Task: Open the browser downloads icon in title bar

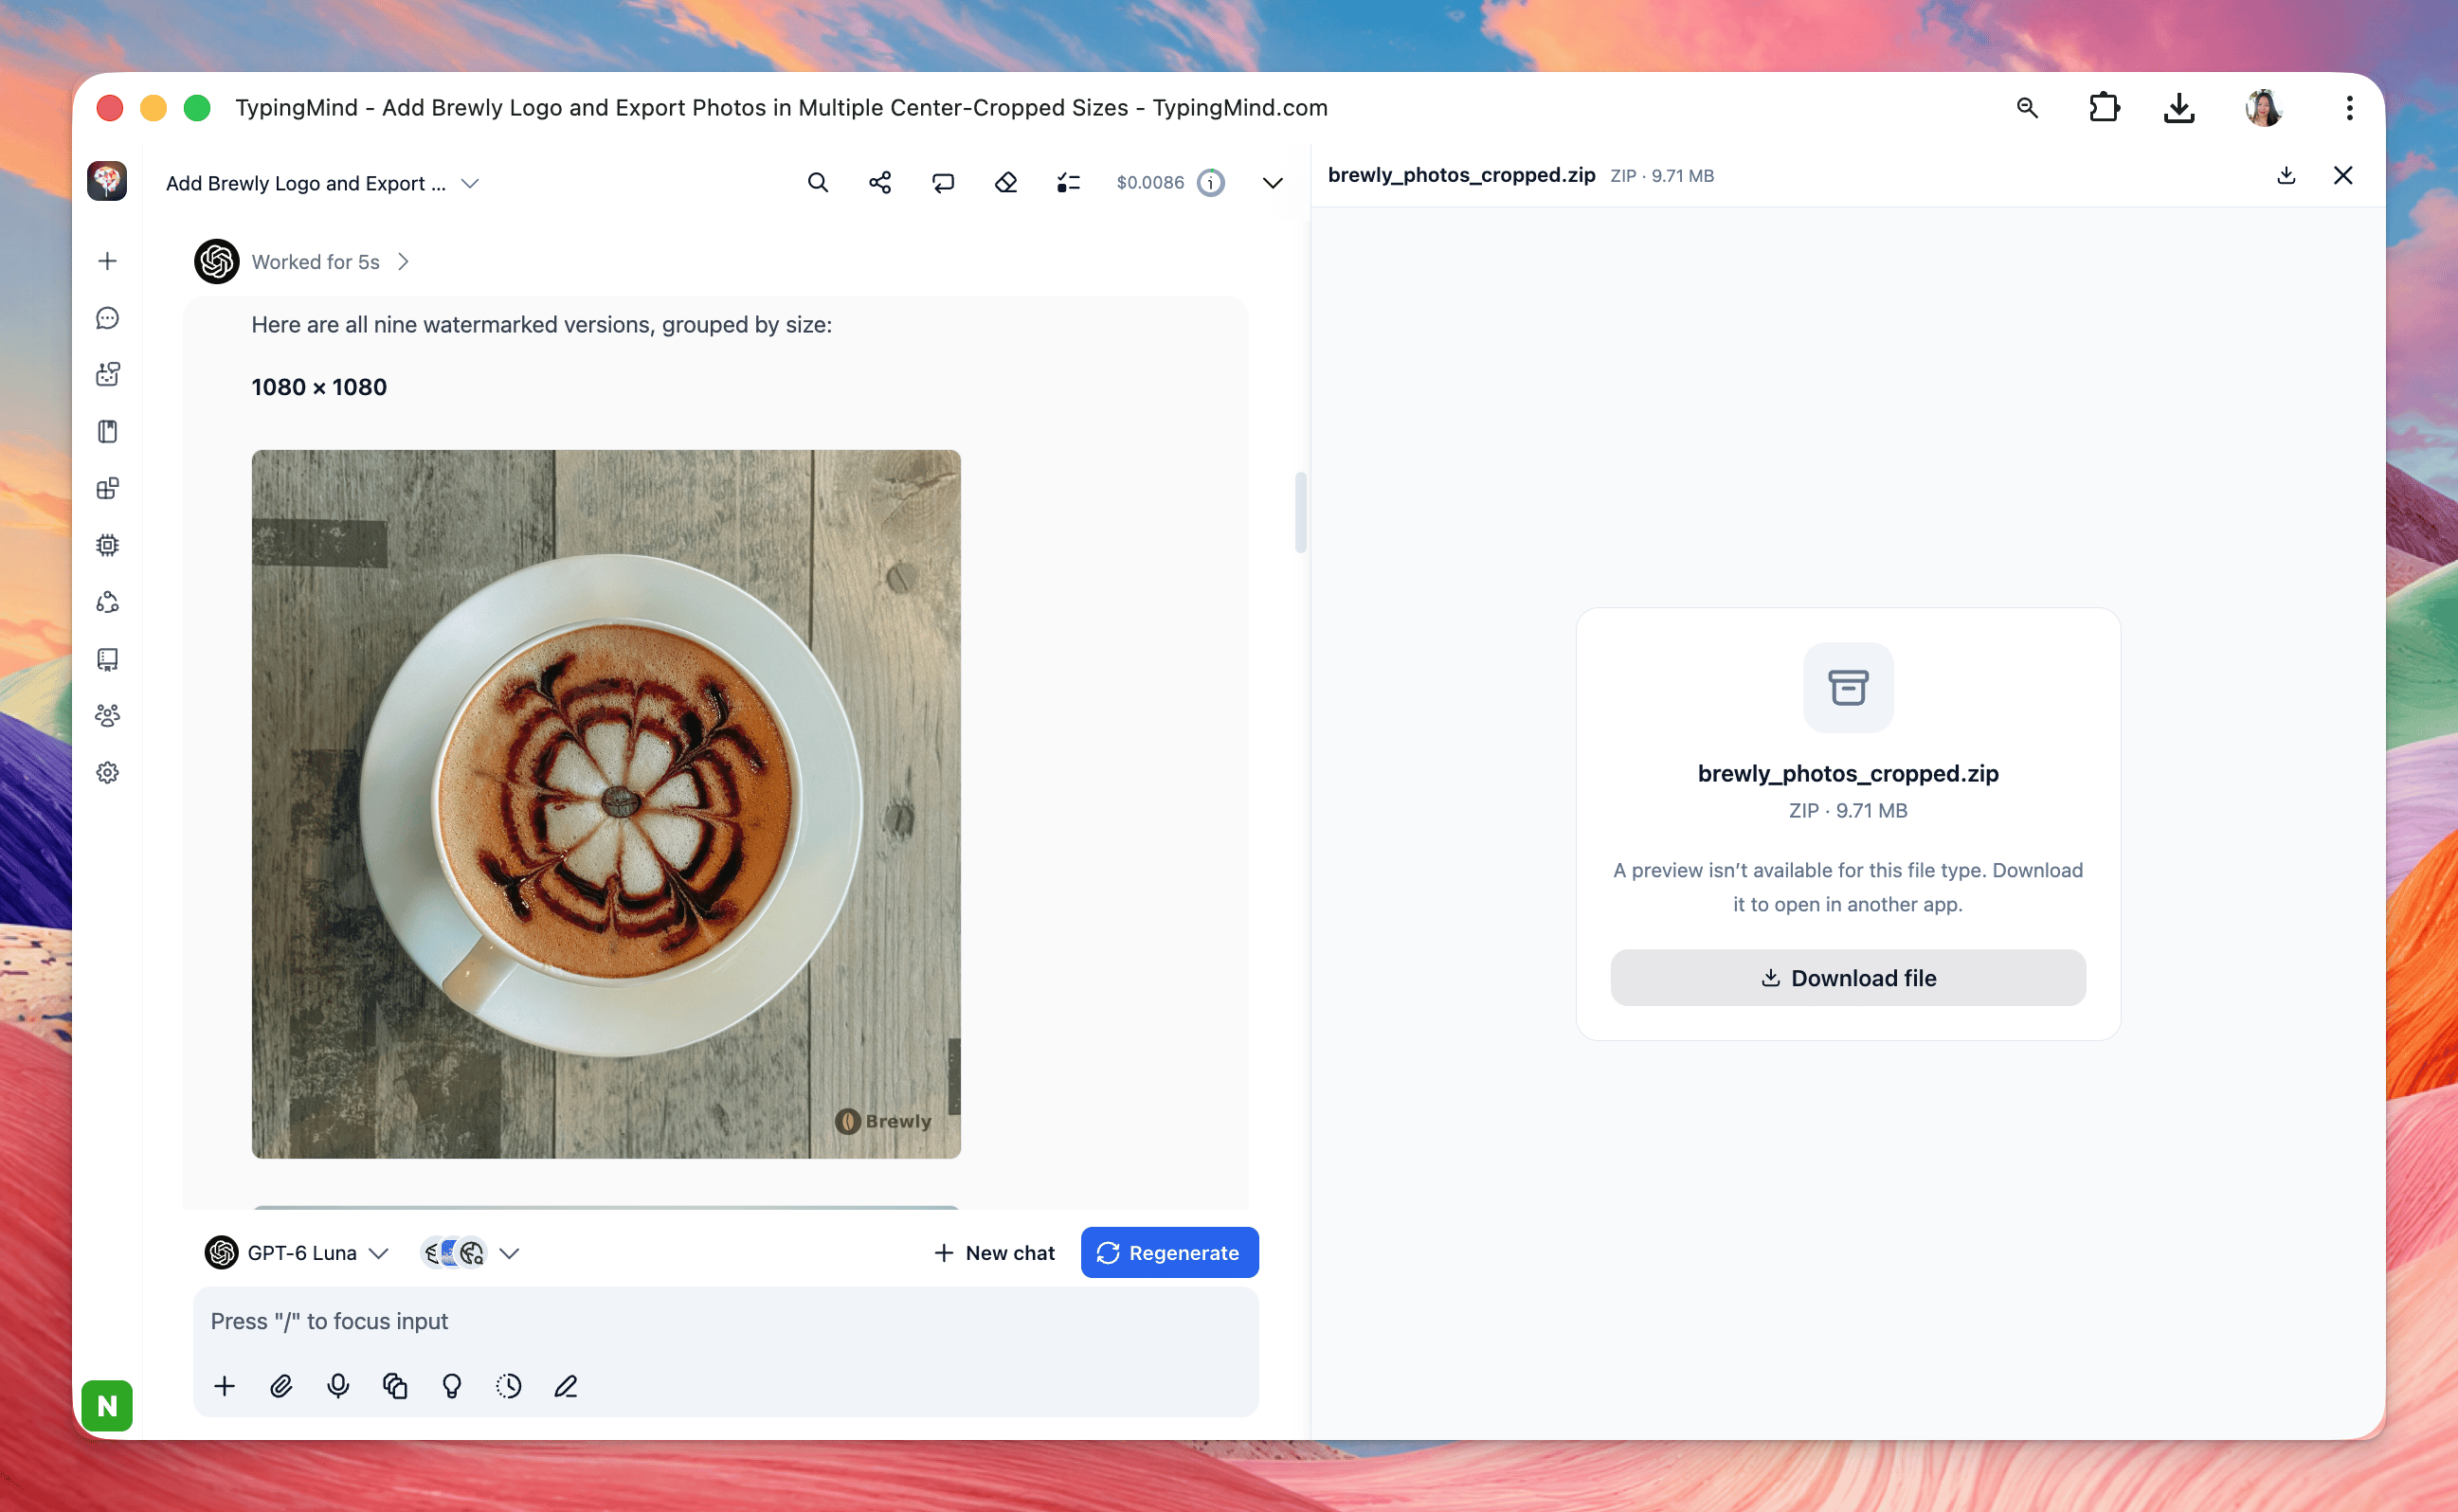Action: (2178, 107)
